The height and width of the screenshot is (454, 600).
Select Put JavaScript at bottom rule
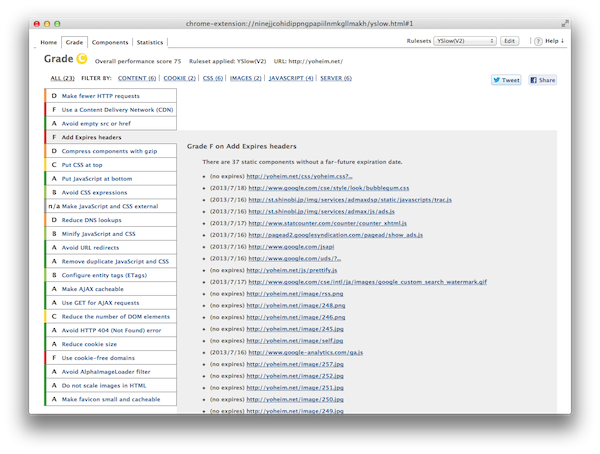[111, 178]
